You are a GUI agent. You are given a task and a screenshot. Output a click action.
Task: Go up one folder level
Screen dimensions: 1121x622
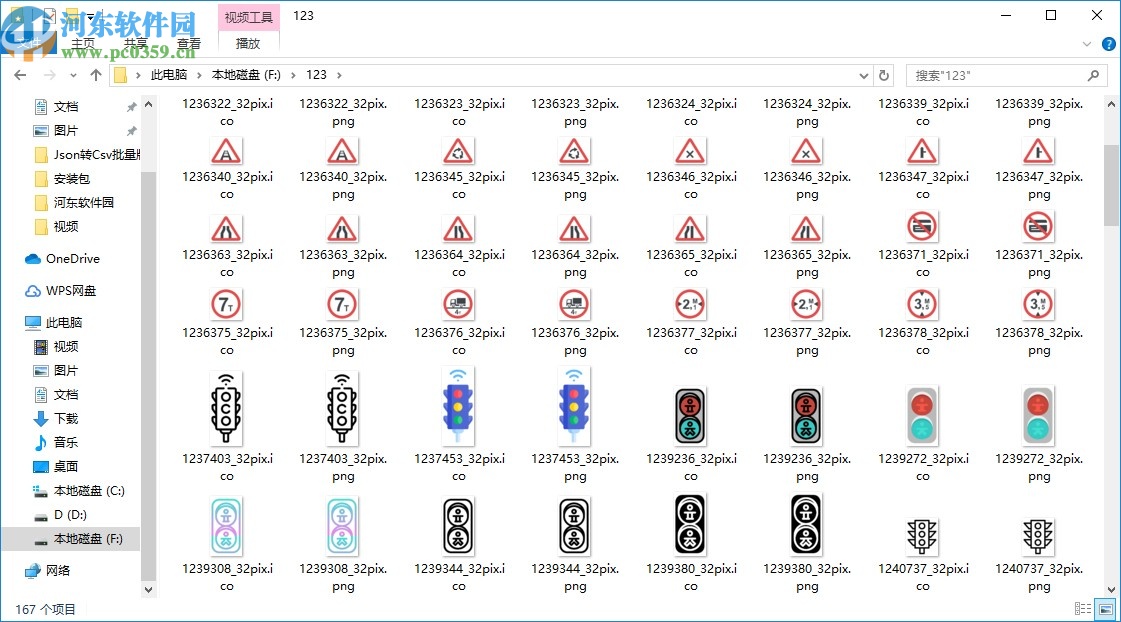(96, 75)
